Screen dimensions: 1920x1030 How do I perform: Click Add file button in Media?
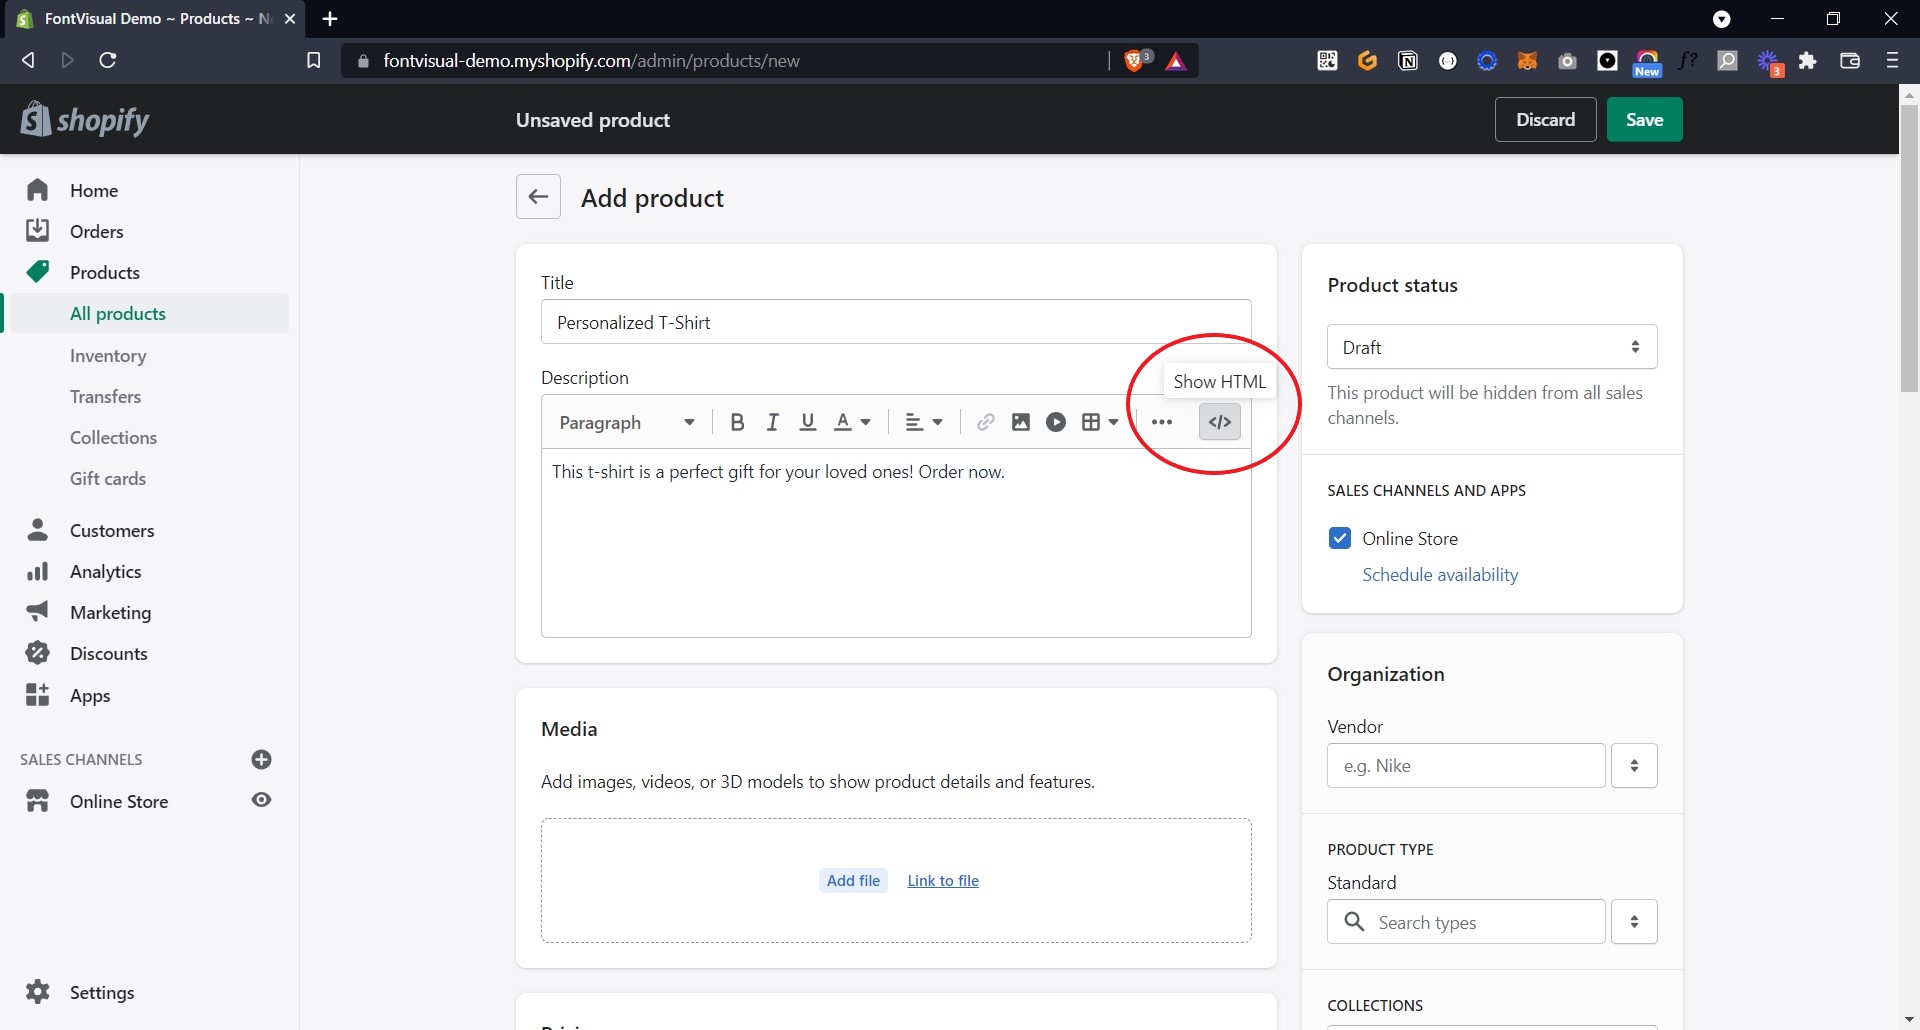[853, 881]
